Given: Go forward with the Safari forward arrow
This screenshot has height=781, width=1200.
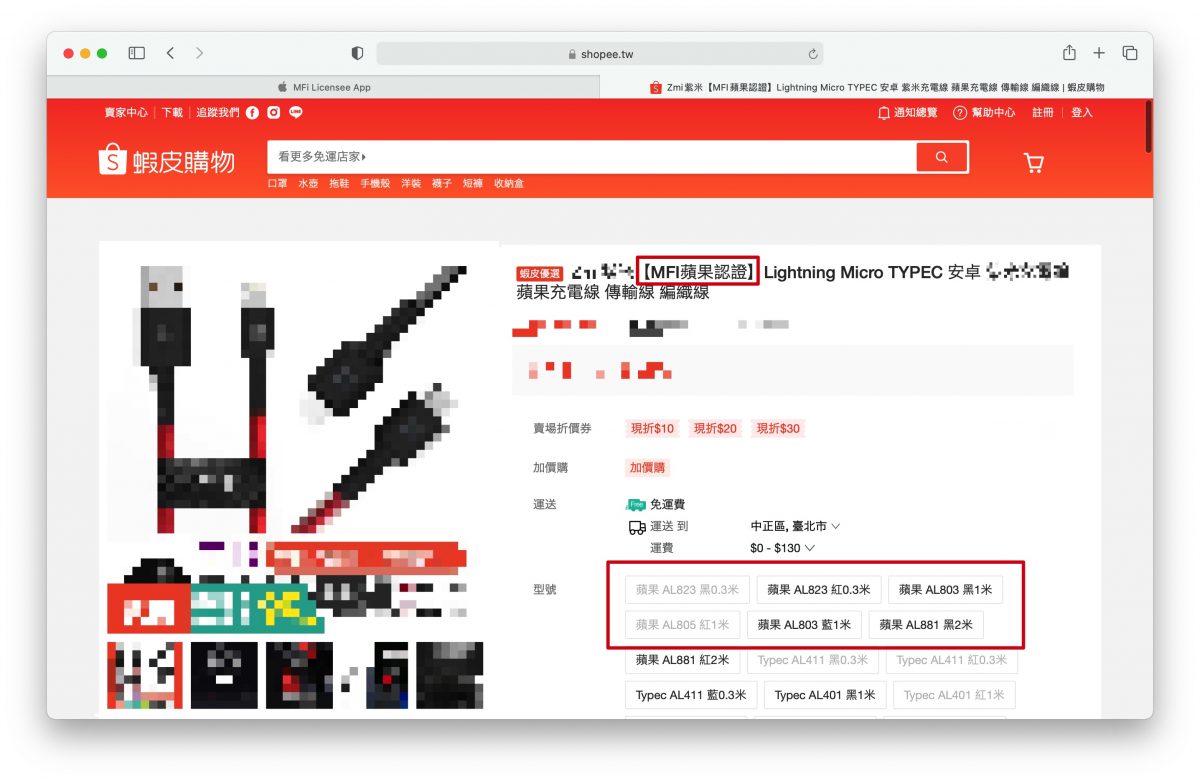Looking at the screenshot, I should pos(200,53).
